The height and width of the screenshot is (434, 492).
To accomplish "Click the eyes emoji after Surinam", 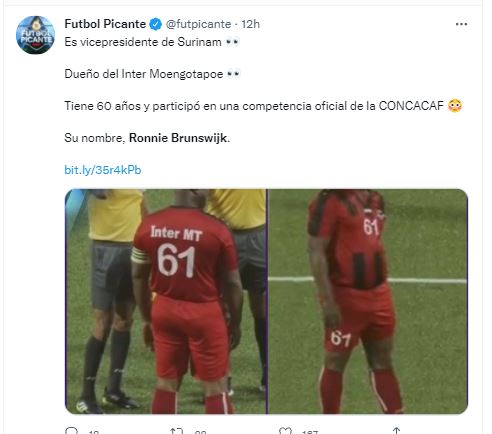I will pos(232,42).
